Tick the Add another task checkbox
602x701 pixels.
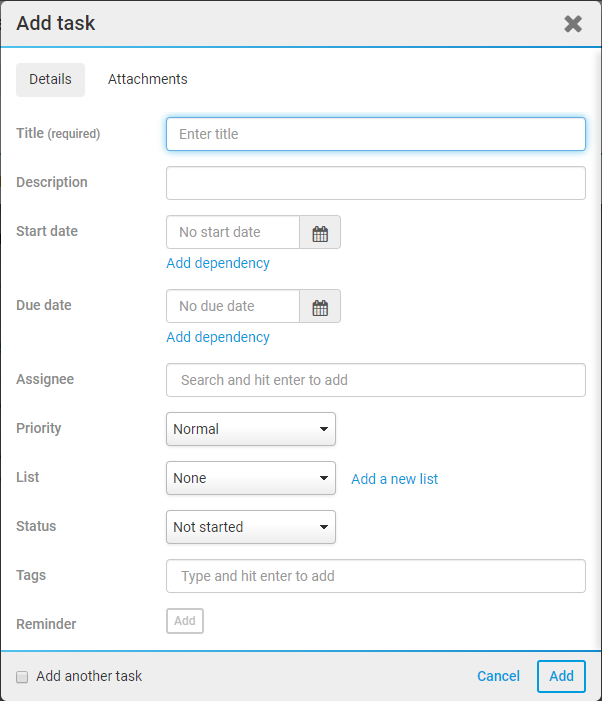22,677
